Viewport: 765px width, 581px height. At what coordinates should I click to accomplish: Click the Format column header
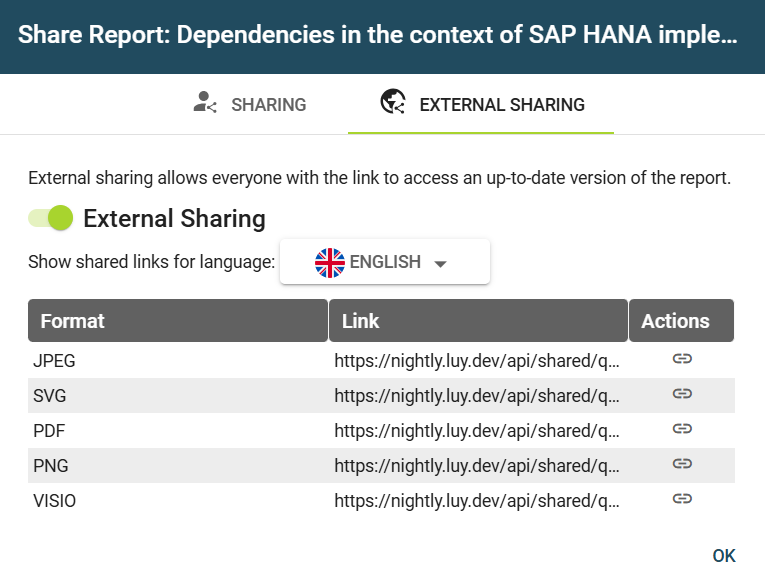177,321
